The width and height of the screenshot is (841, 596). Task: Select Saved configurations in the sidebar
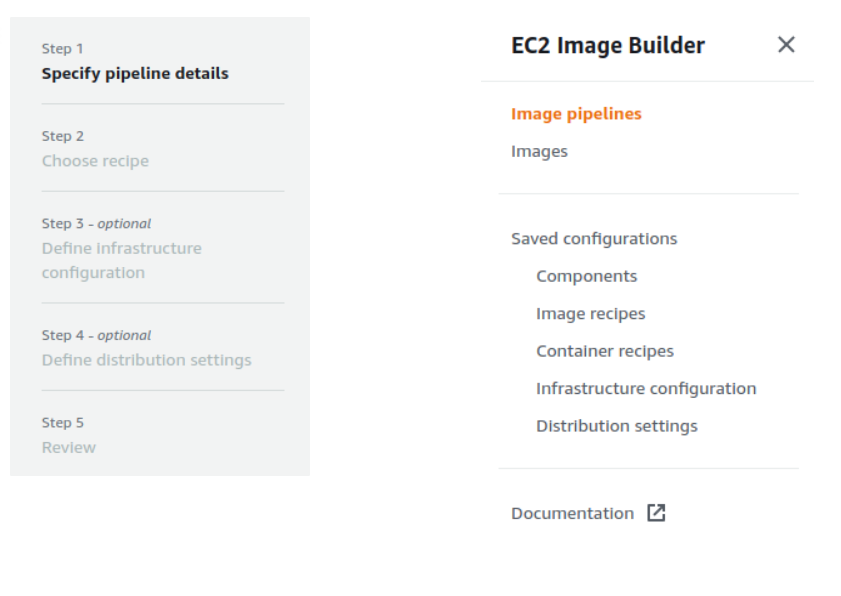point(594,239)
